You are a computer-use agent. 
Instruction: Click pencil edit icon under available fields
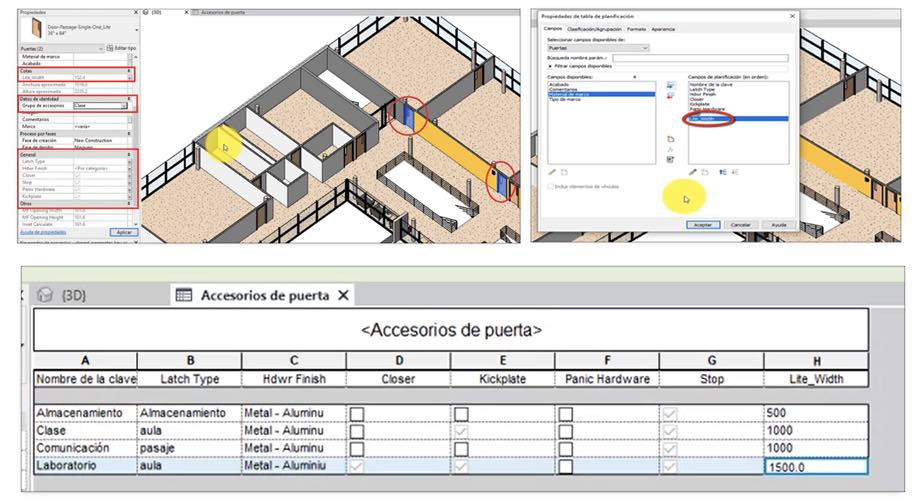coord(552,172)
